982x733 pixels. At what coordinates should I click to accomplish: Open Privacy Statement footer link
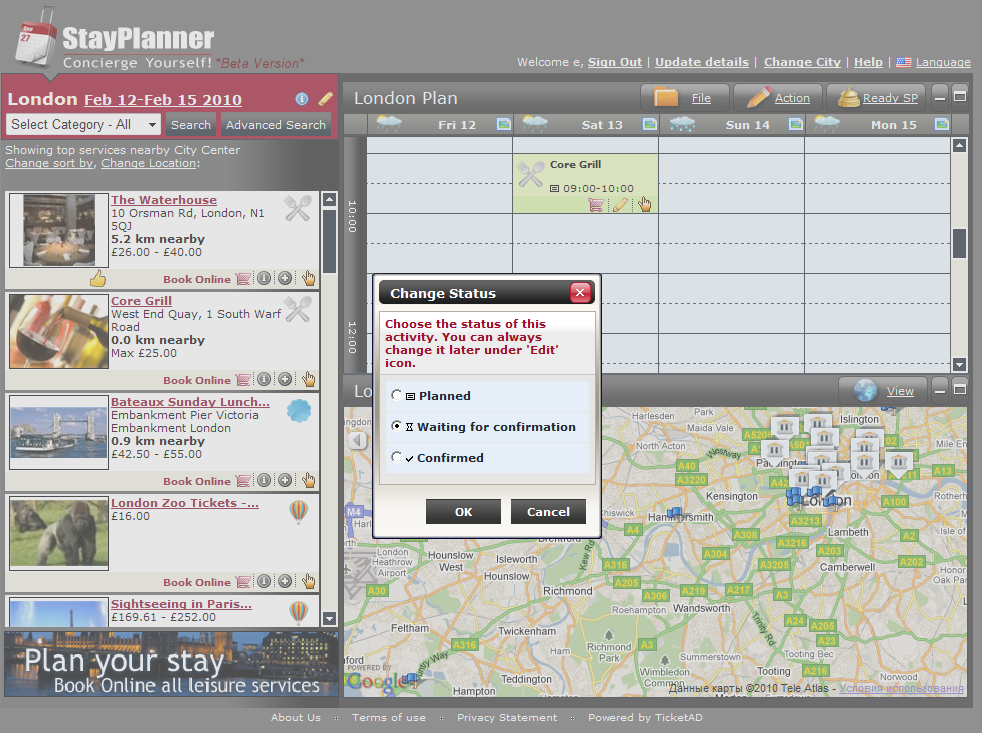[x=507, y=717]
